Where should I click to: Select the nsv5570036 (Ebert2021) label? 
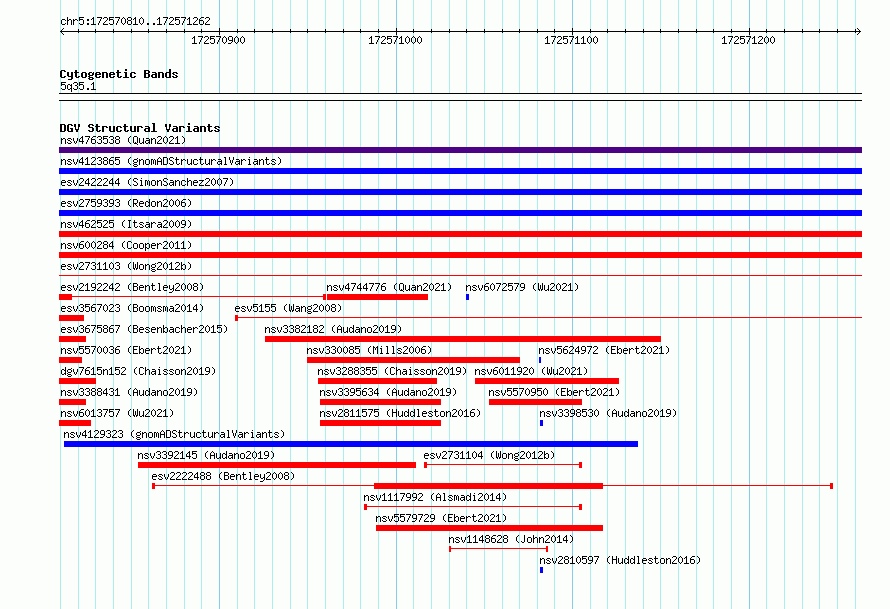126,350
